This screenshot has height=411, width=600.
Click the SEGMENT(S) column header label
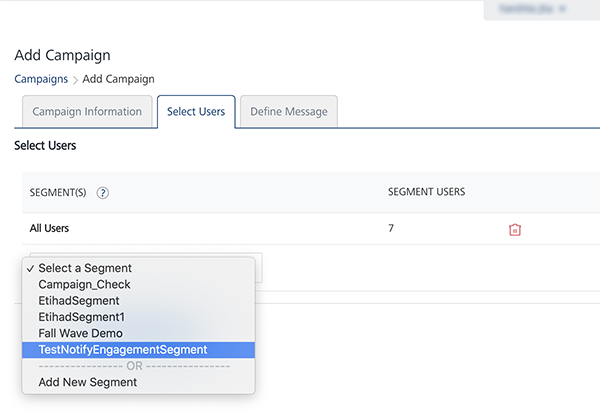point(59,193)
